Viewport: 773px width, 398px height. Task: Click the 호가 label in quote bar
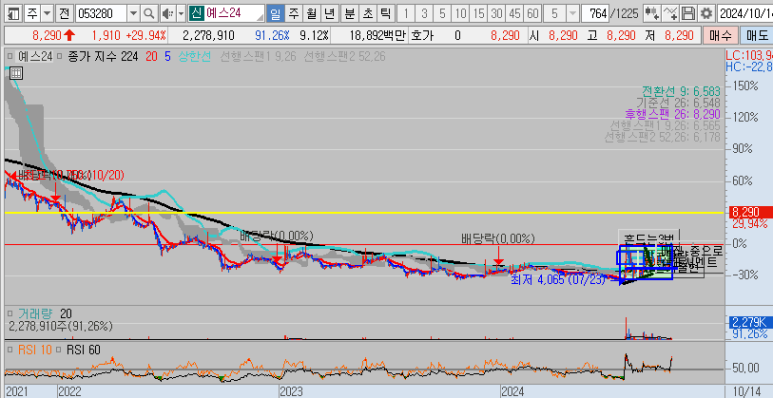(422, 36)
